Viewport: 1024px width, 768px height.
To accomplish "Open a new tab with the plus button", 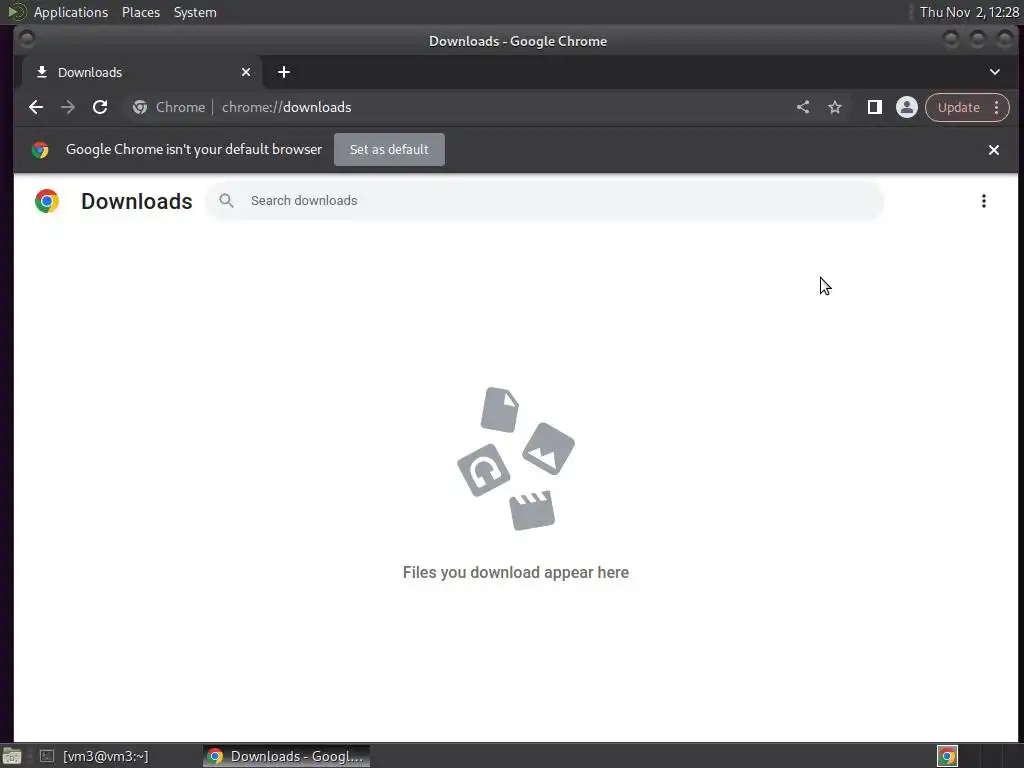I will [x=283, y=72].
